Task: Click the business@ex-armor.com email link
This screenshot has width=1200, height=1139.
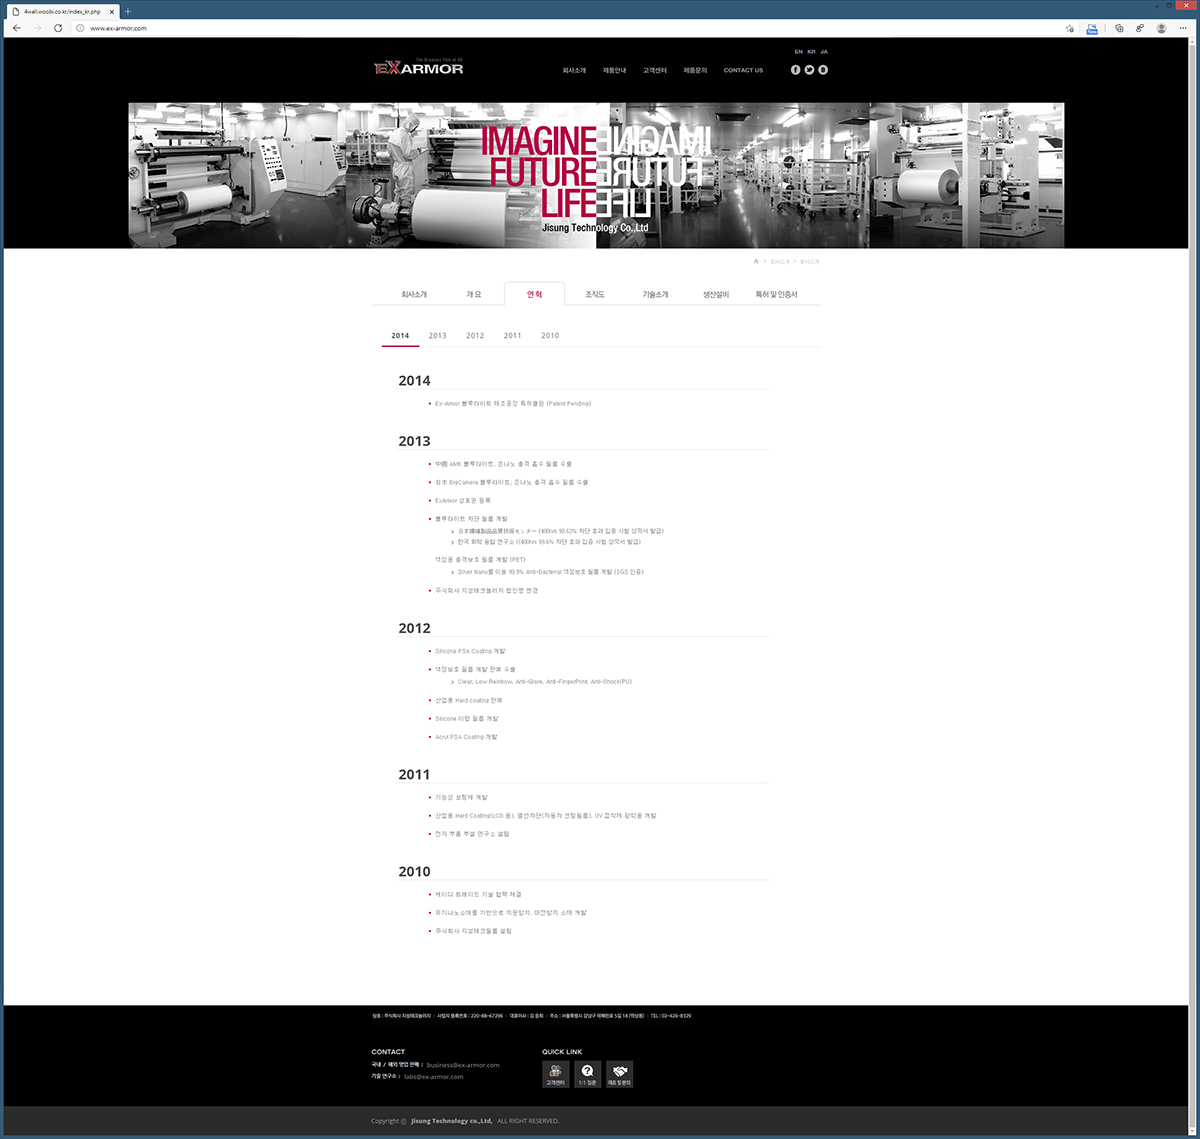Action: [x=463, y=1065]
